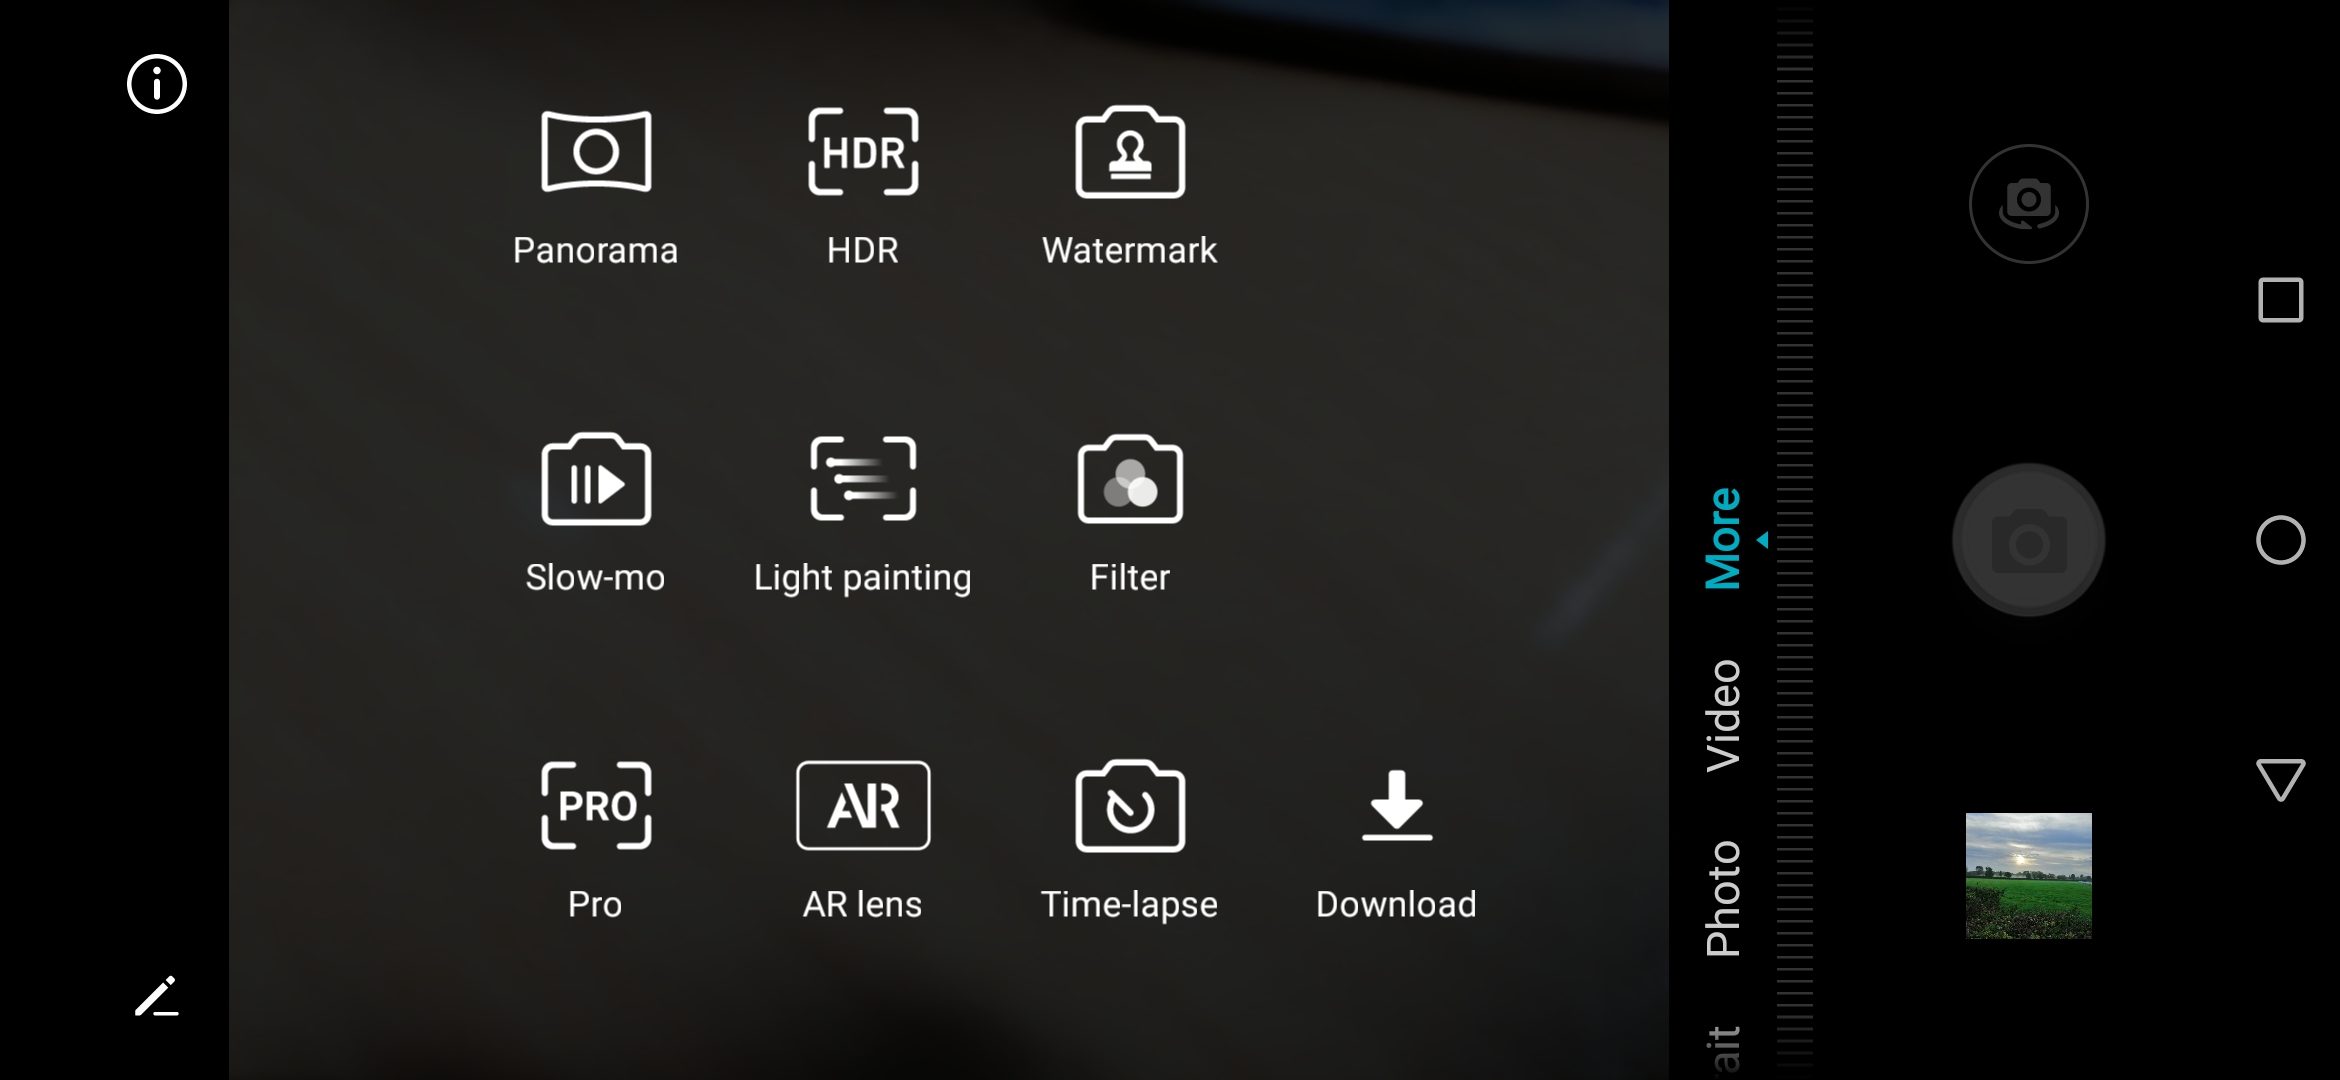Select Light painting mode

(863, 507)
